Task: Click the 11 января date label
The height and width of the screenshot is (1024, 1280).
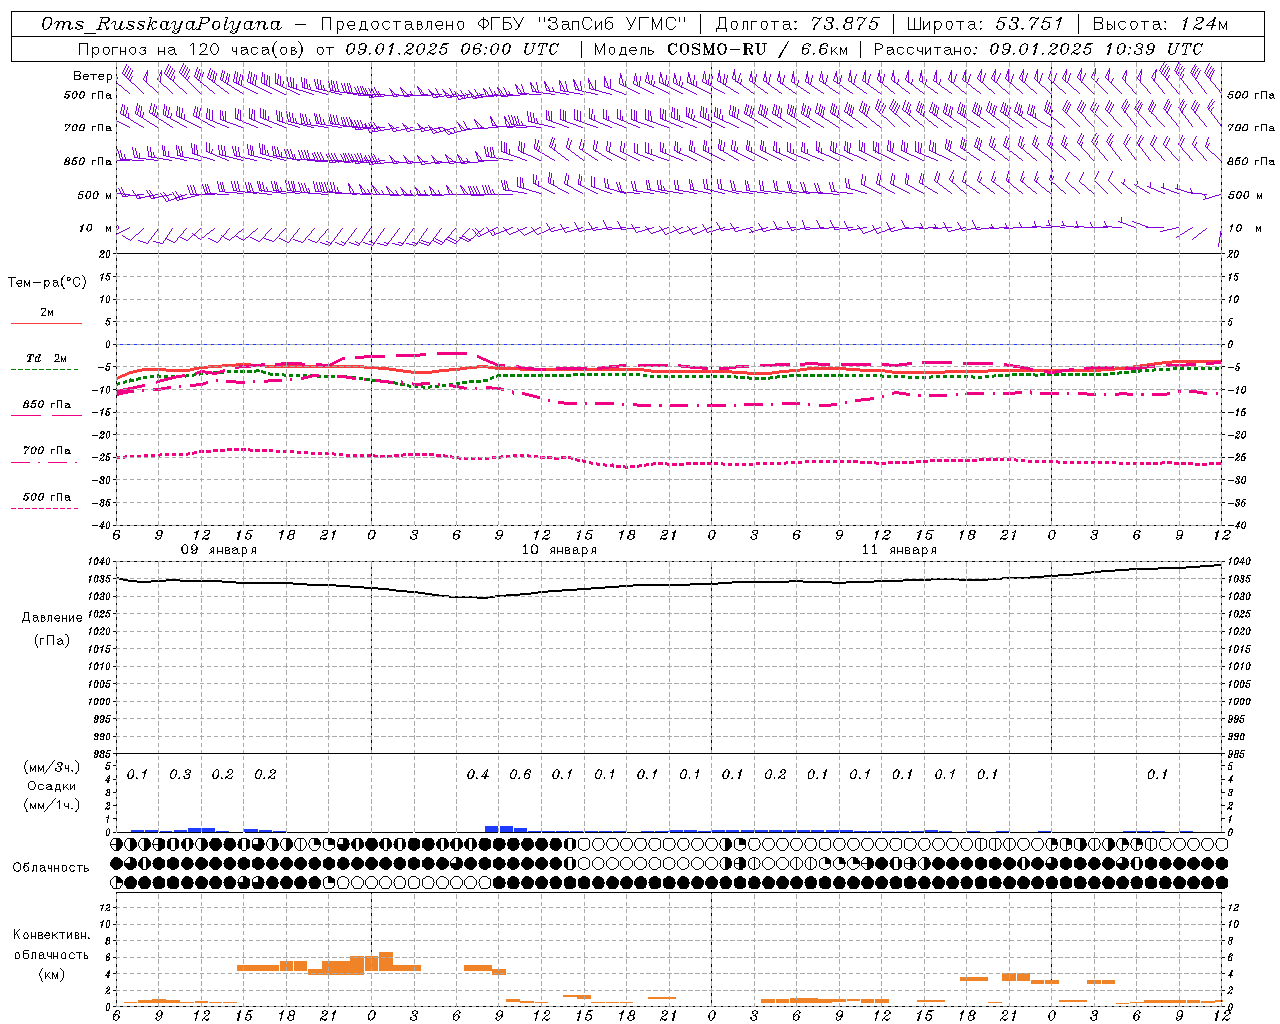Action: [899, 550]
